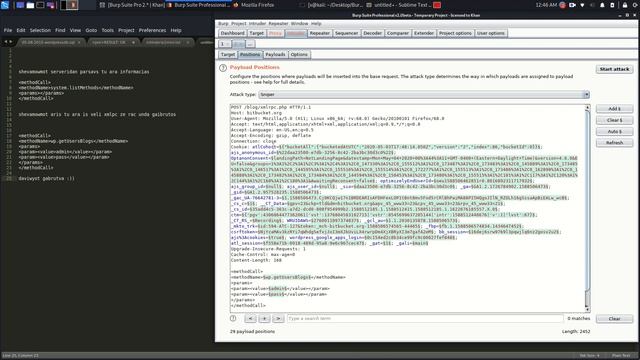Click the Payload Positions help icon
This screenshot has height=360, width=640.
(x=223, y=68)
